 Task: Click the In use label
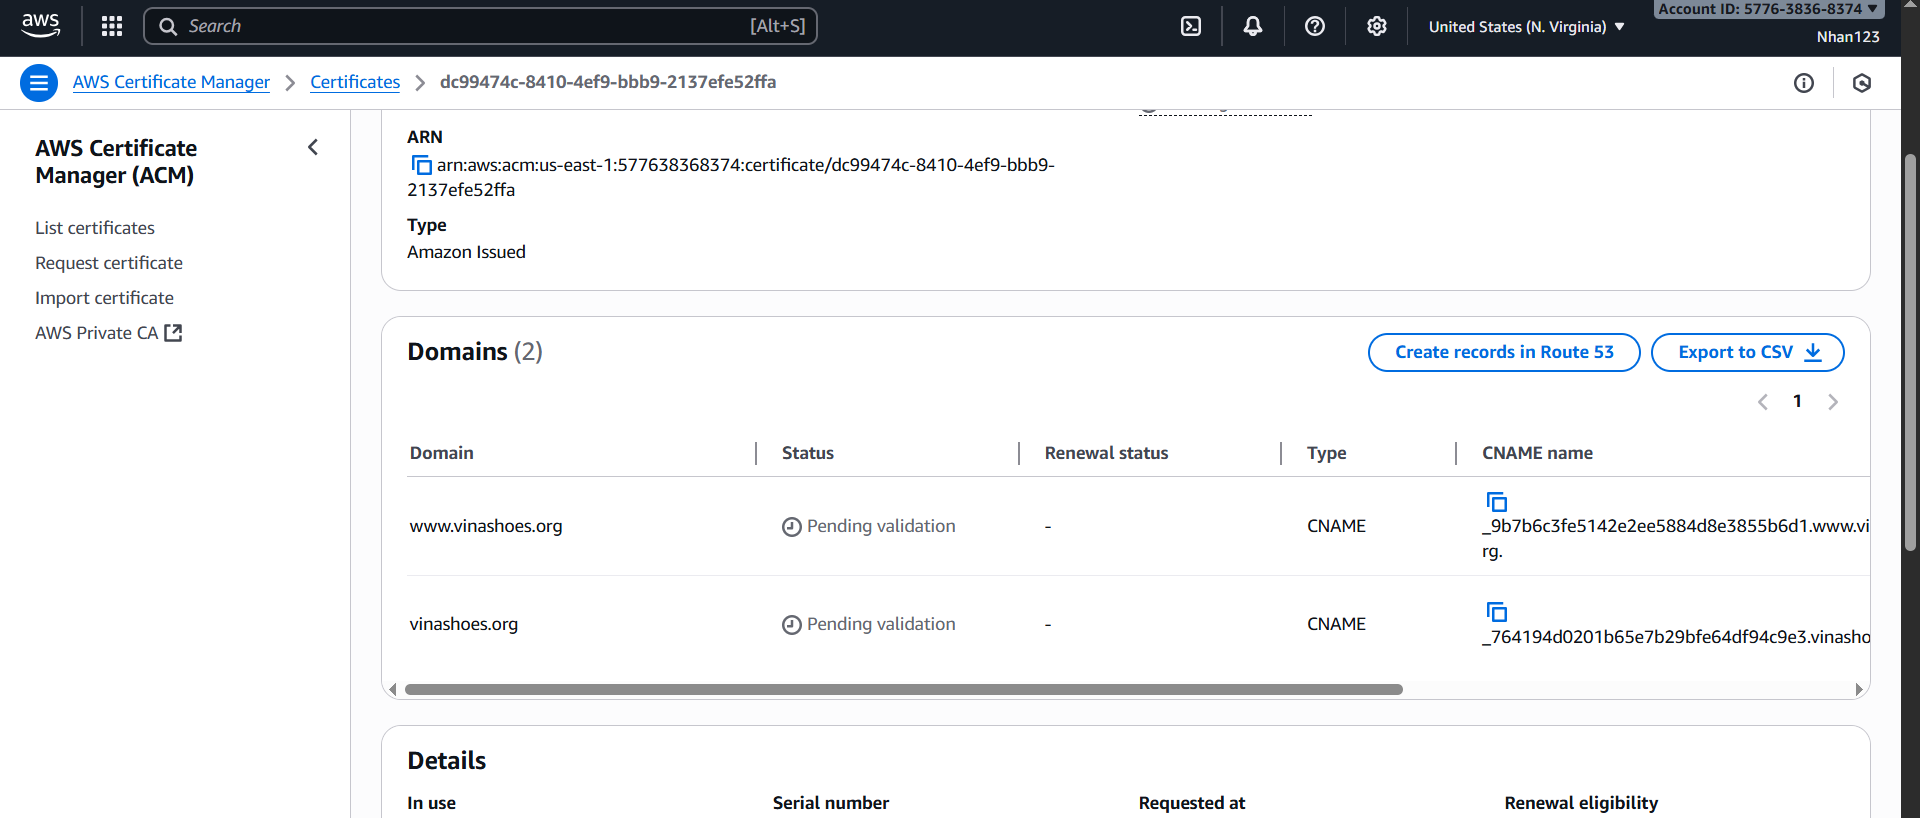431,803
